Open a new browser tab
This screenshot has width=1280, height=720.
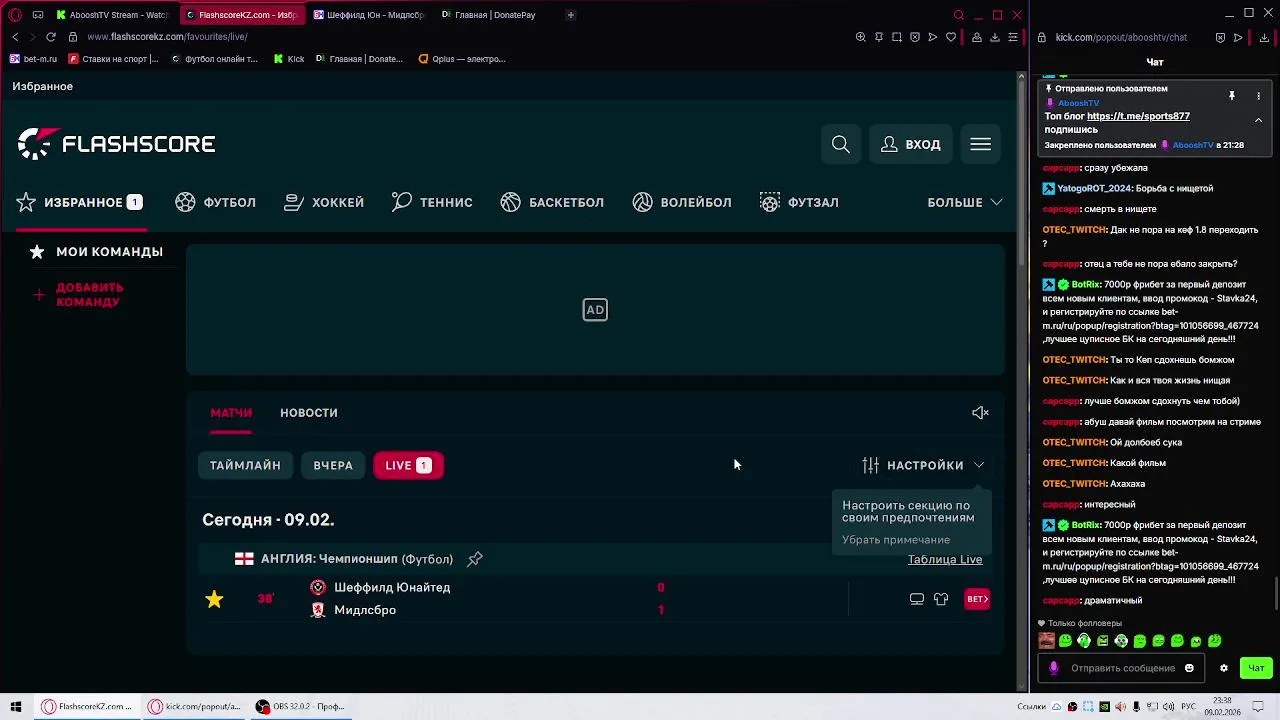pyautogui.click(x=571, y=15)
